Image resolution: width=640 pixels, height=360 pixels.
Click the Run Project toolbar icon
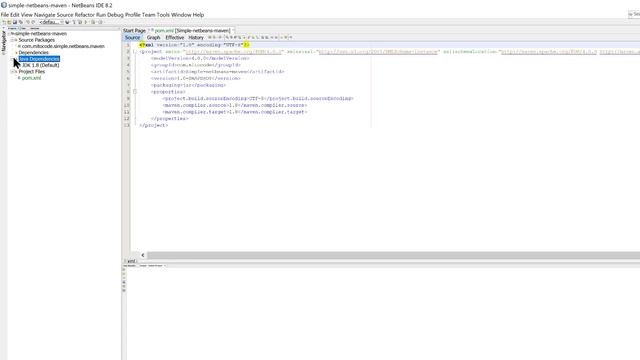(86, 22)
